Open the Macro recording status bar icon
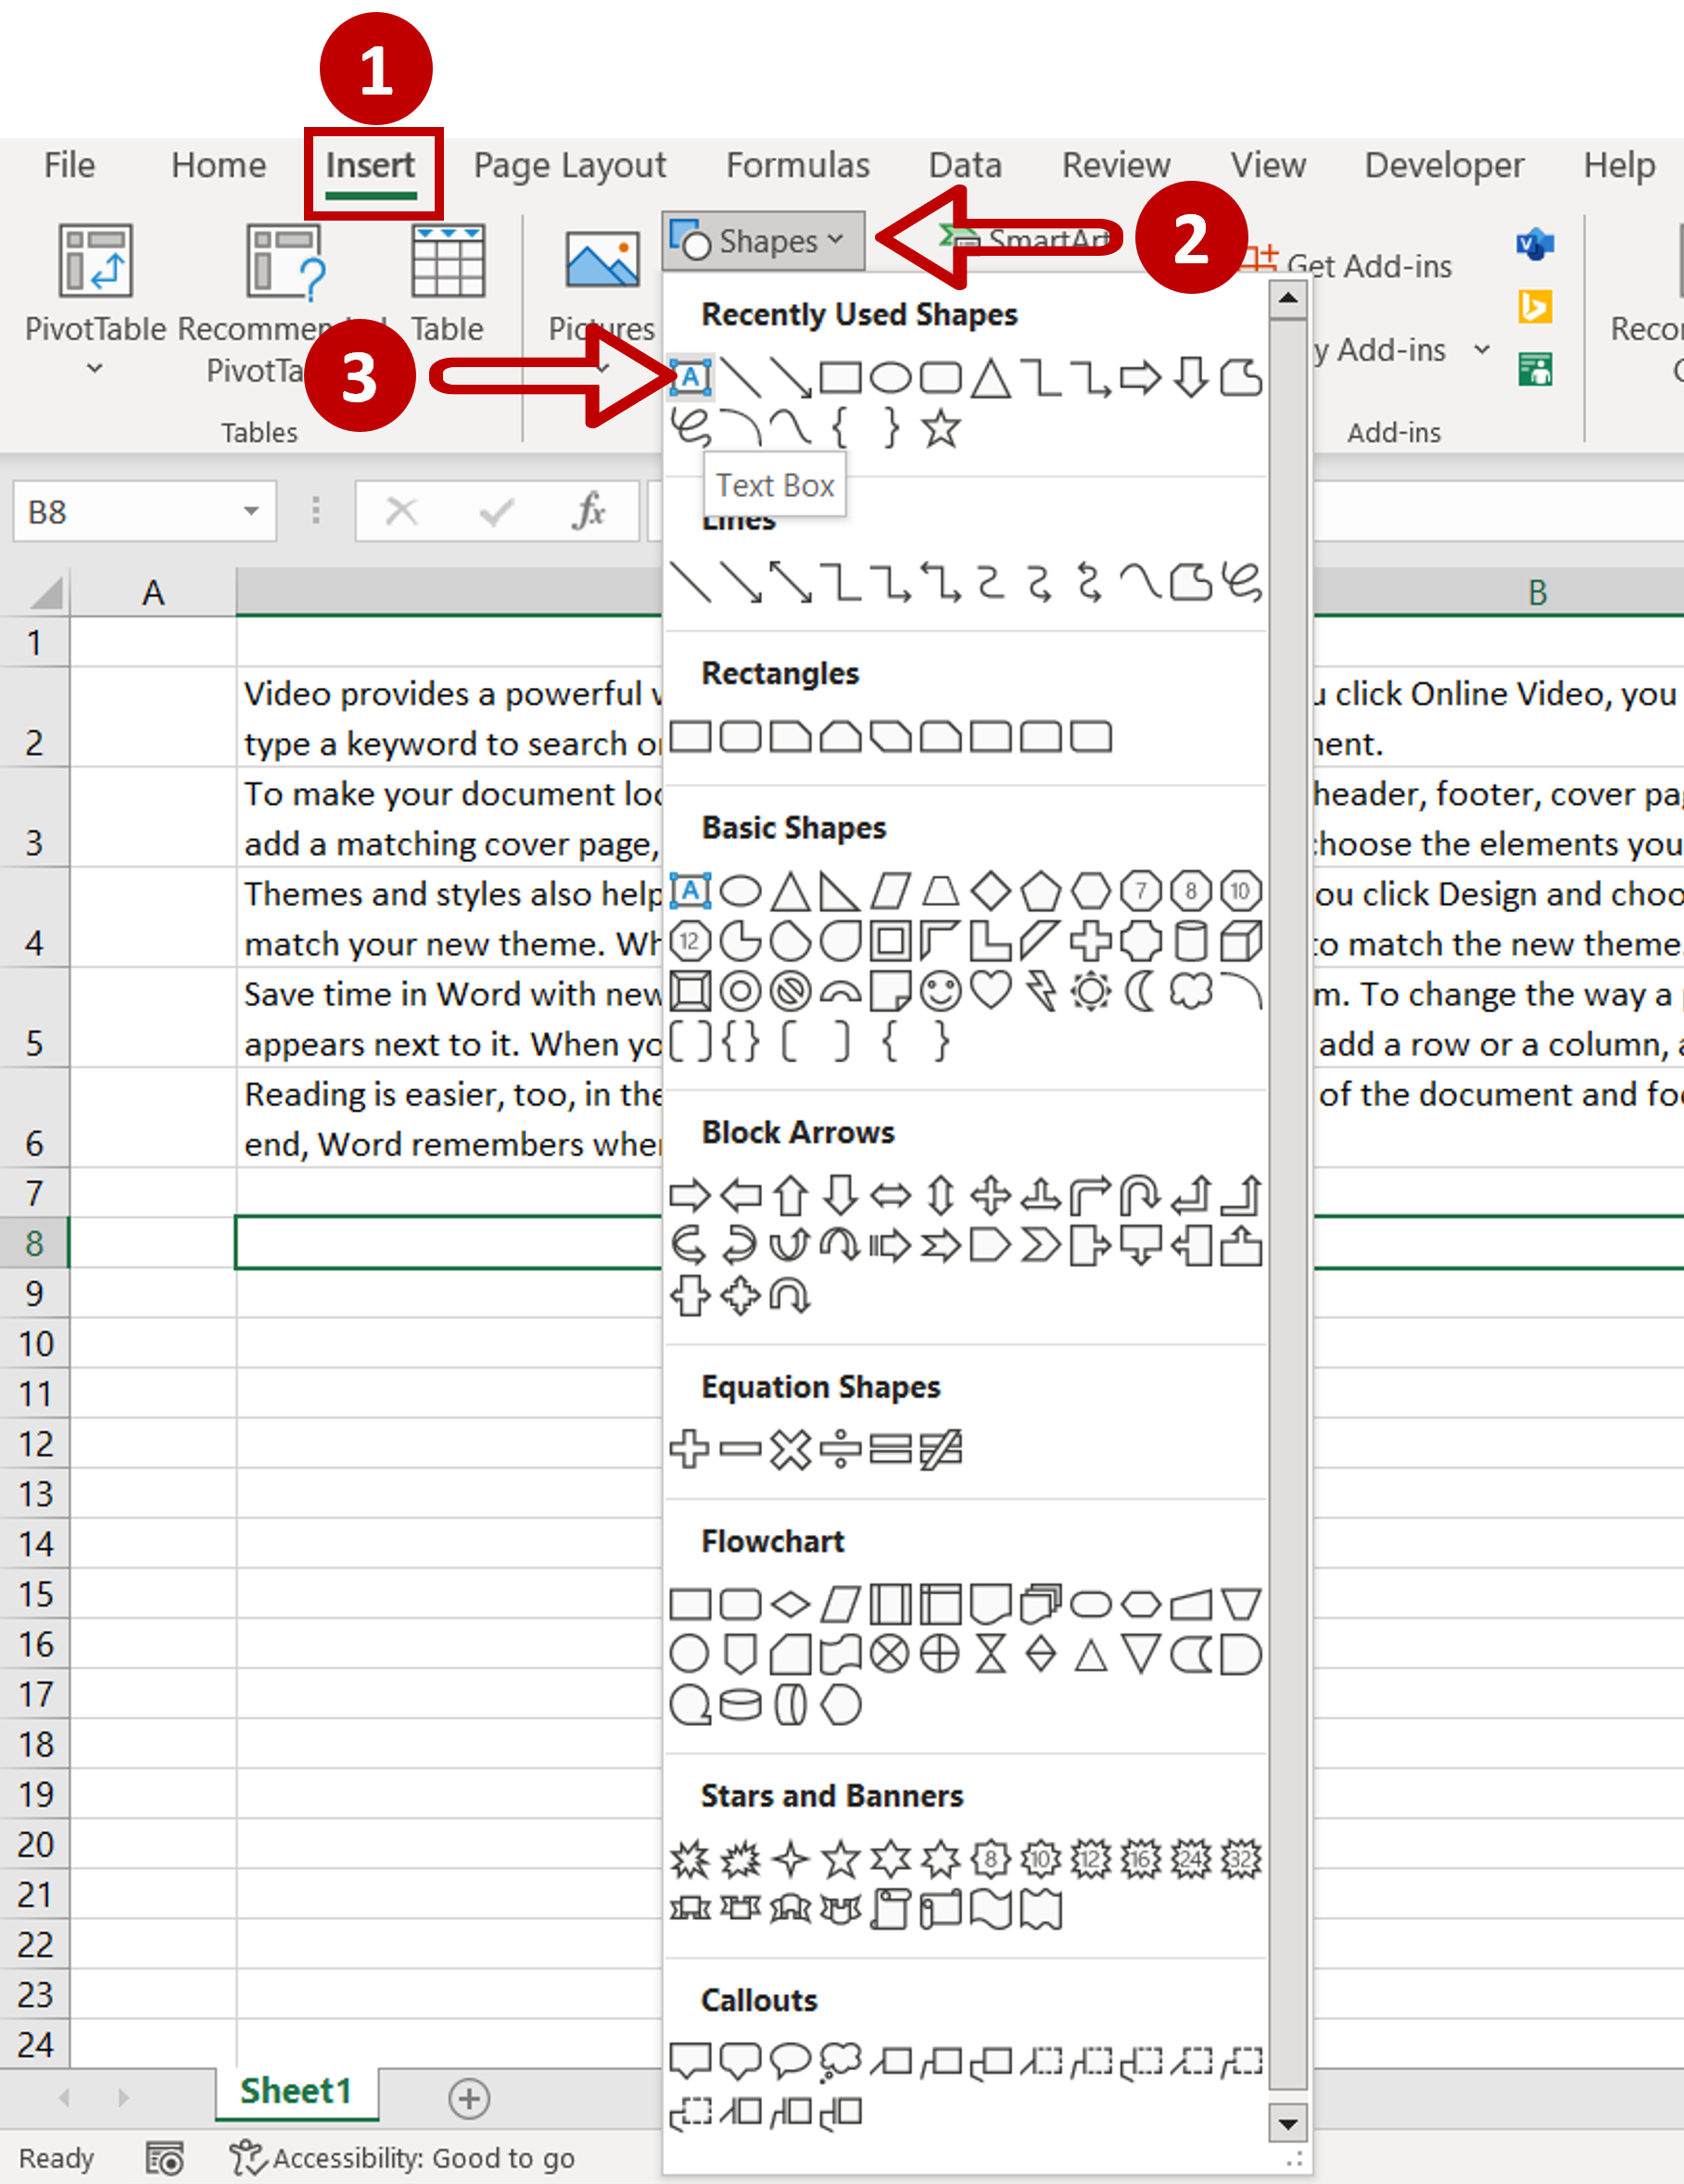The height and width of the screenshot is (2184, 1684). pyautogui.click(x=165, y=2158)
